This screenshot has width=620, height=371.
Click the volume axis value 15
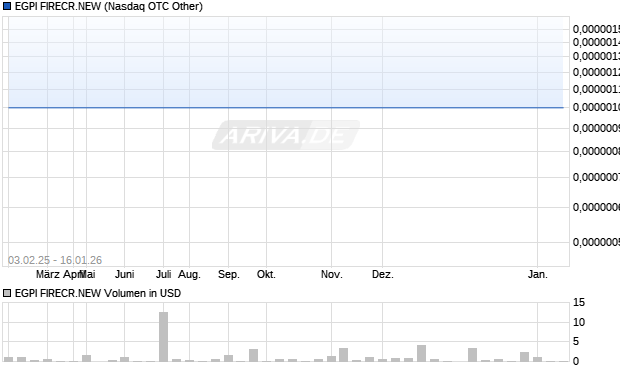578,303
